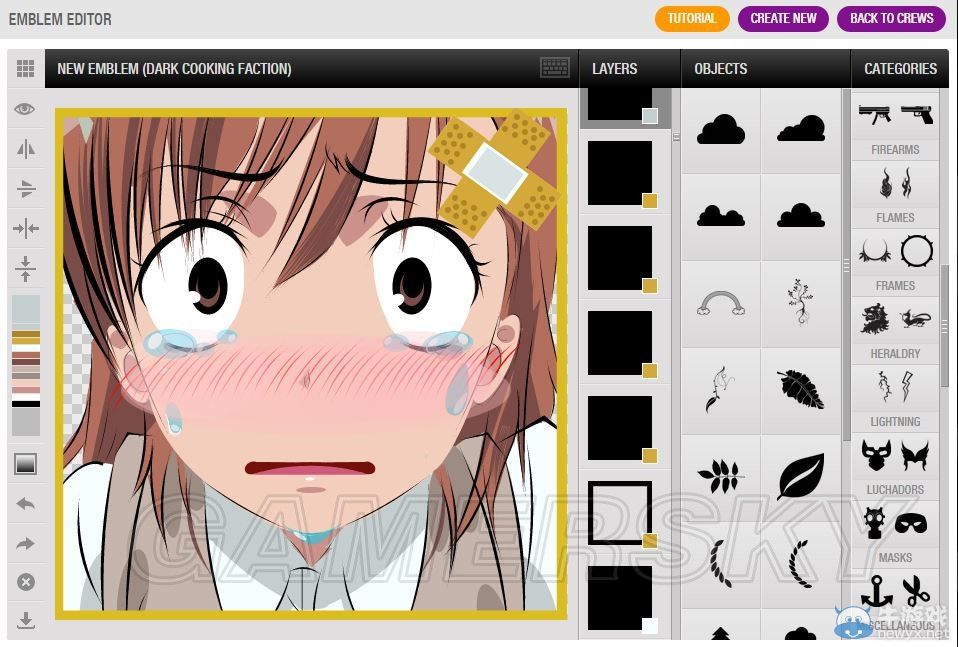Center the object horizontally
Viewport: 958px width, 647px height.
26,229
